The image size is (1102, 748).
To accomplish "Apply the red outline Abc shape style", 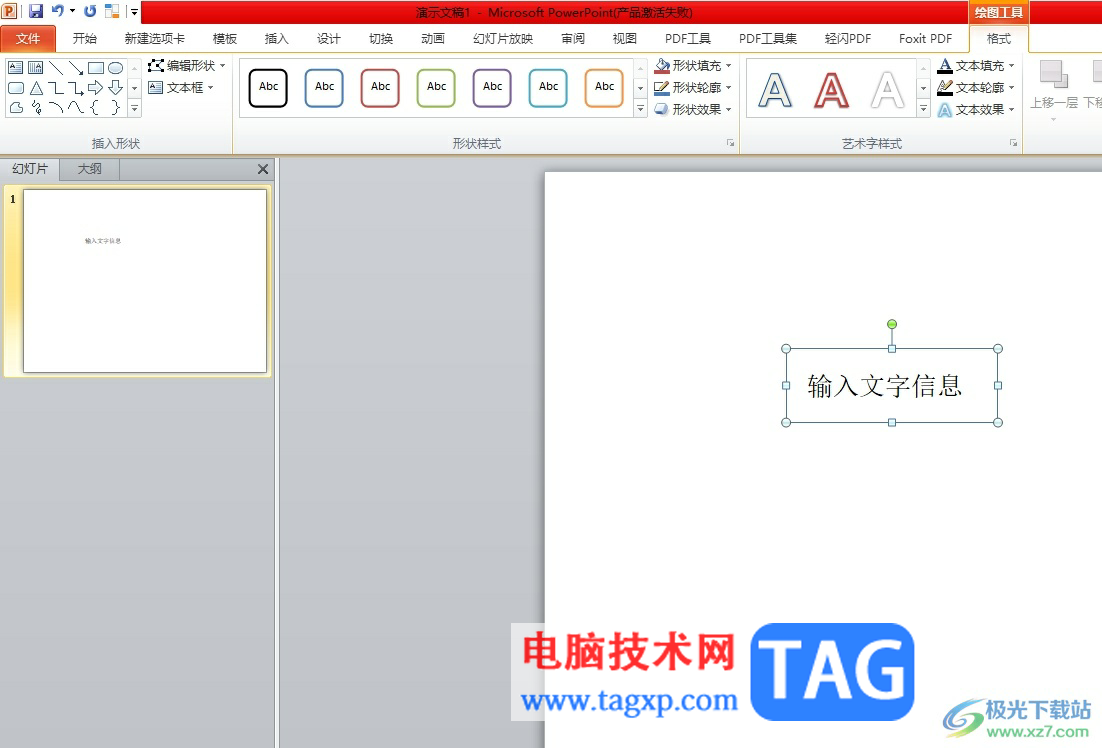I will [380, 87].
